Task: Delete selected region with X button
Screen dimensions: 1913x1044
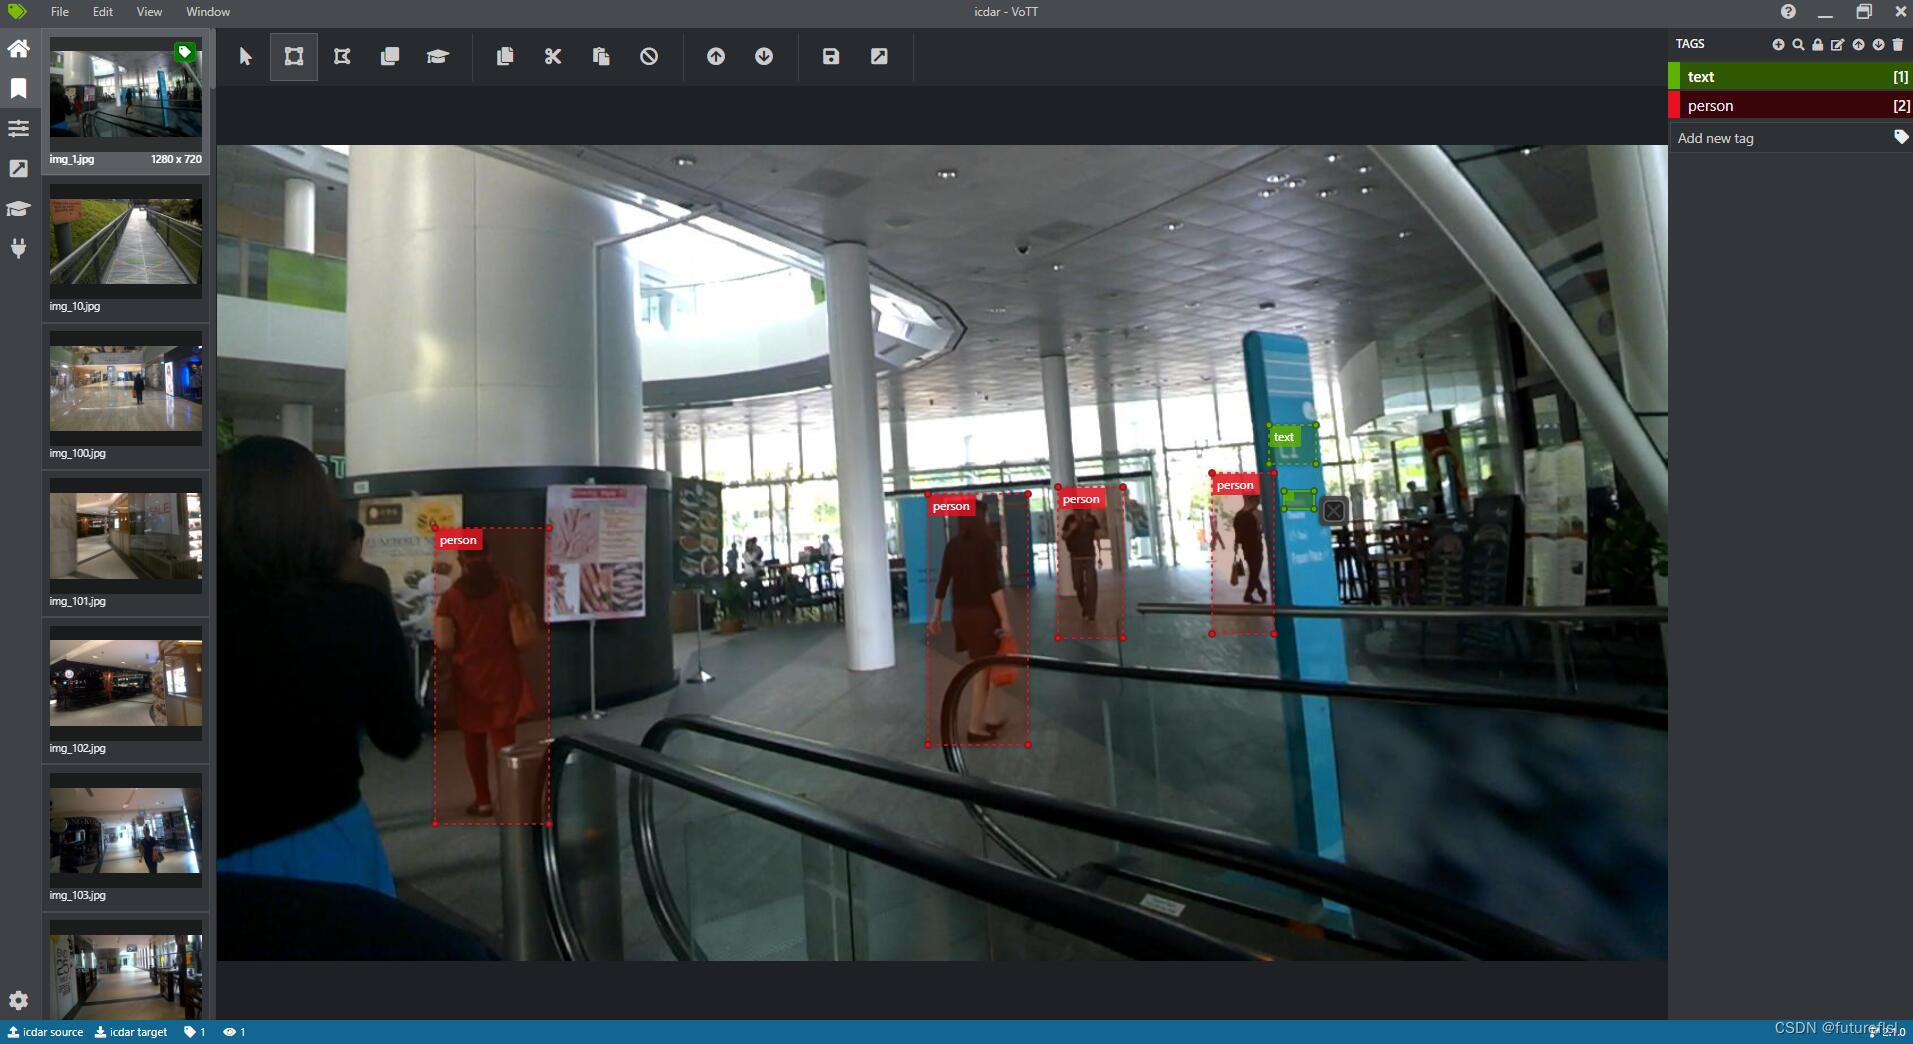Action: [x=1334, y=511]
